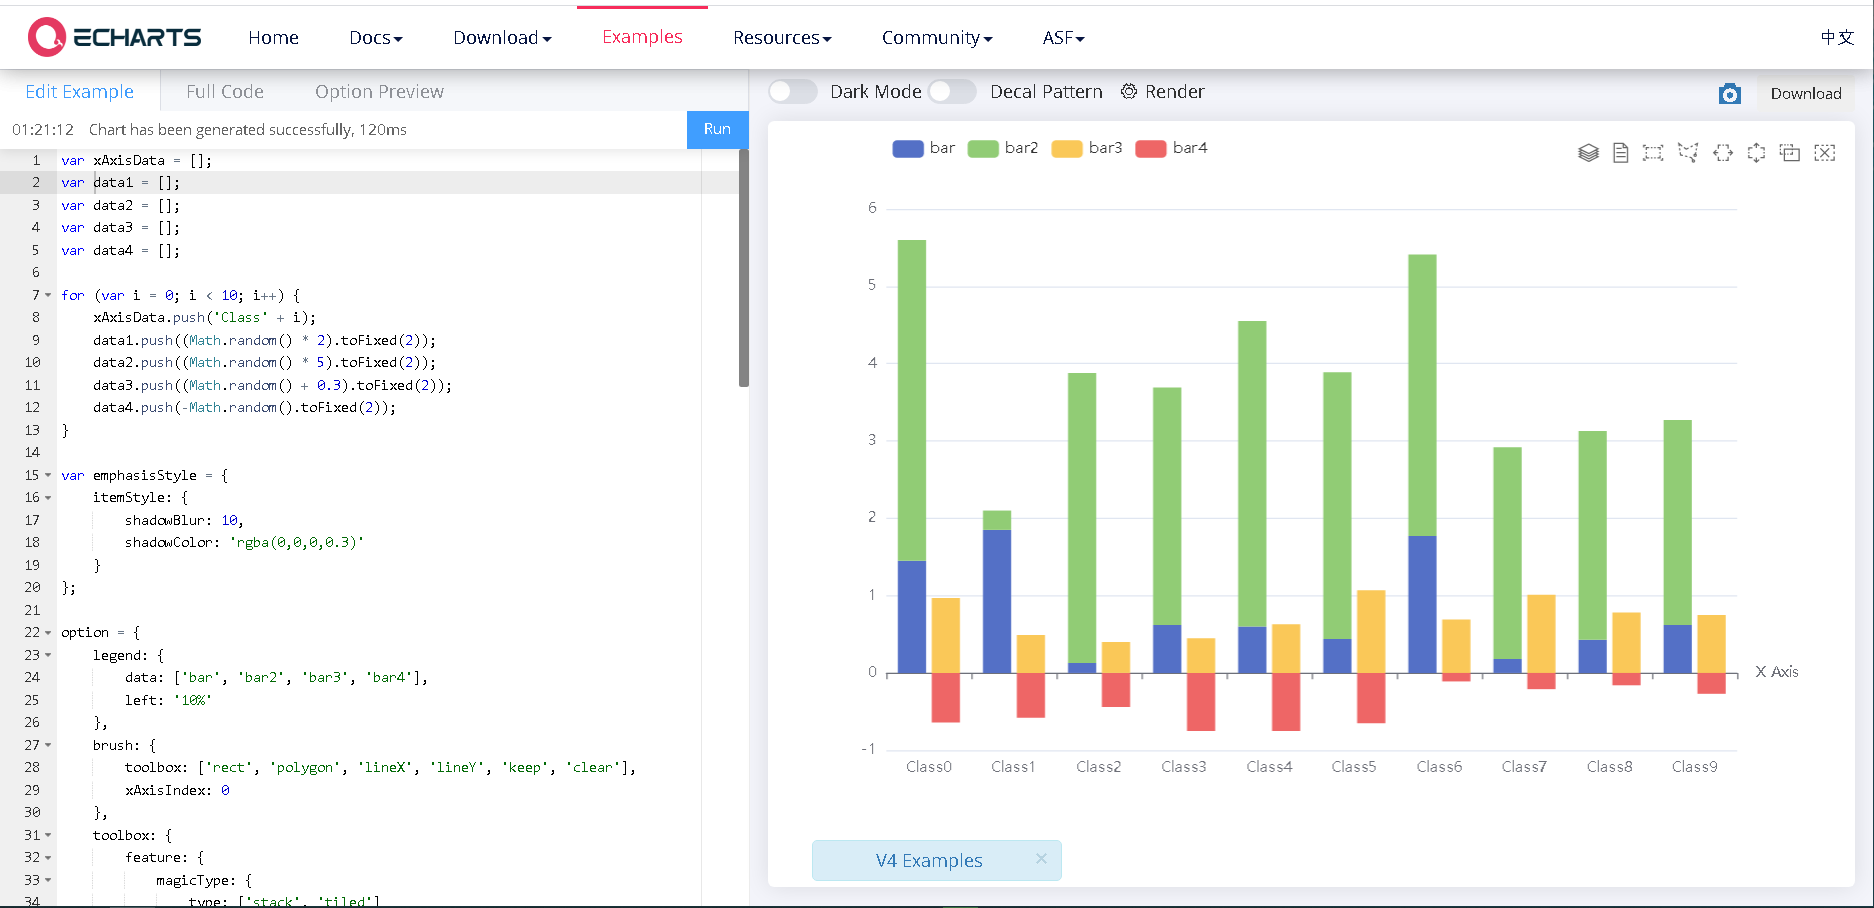Toggle the bar3 series in legend
The height and width of the screenshot is (908, 1874).
pos(1087,148)
